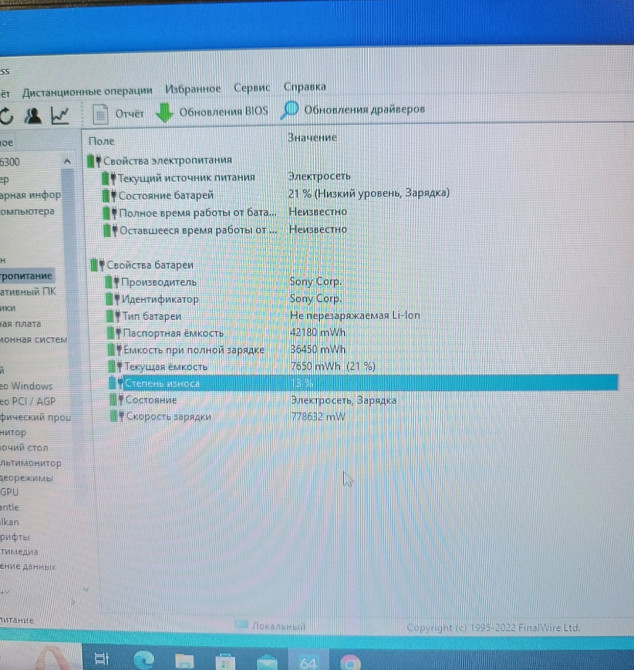
Task: Select Системная плата tree item
Action: tap(21, 324)
